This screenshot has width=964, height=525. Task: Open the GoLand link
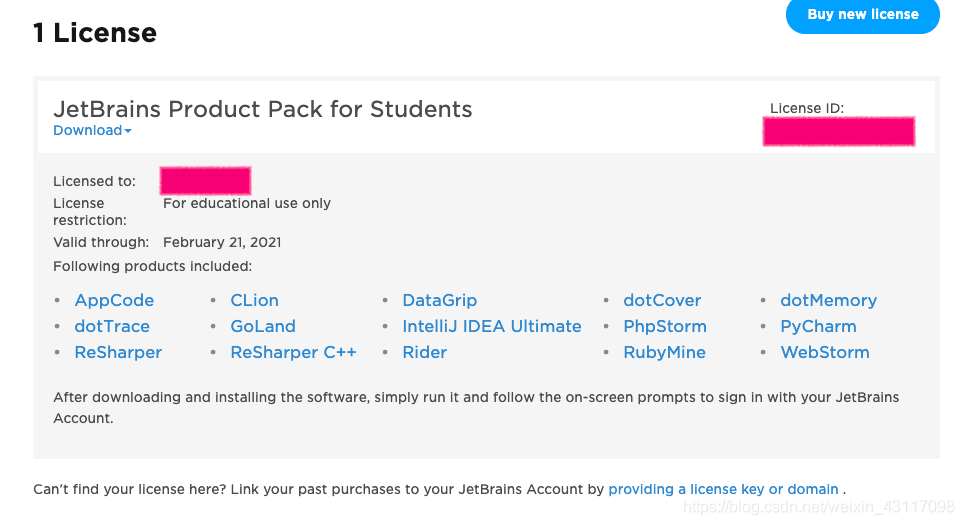[263, 326]
